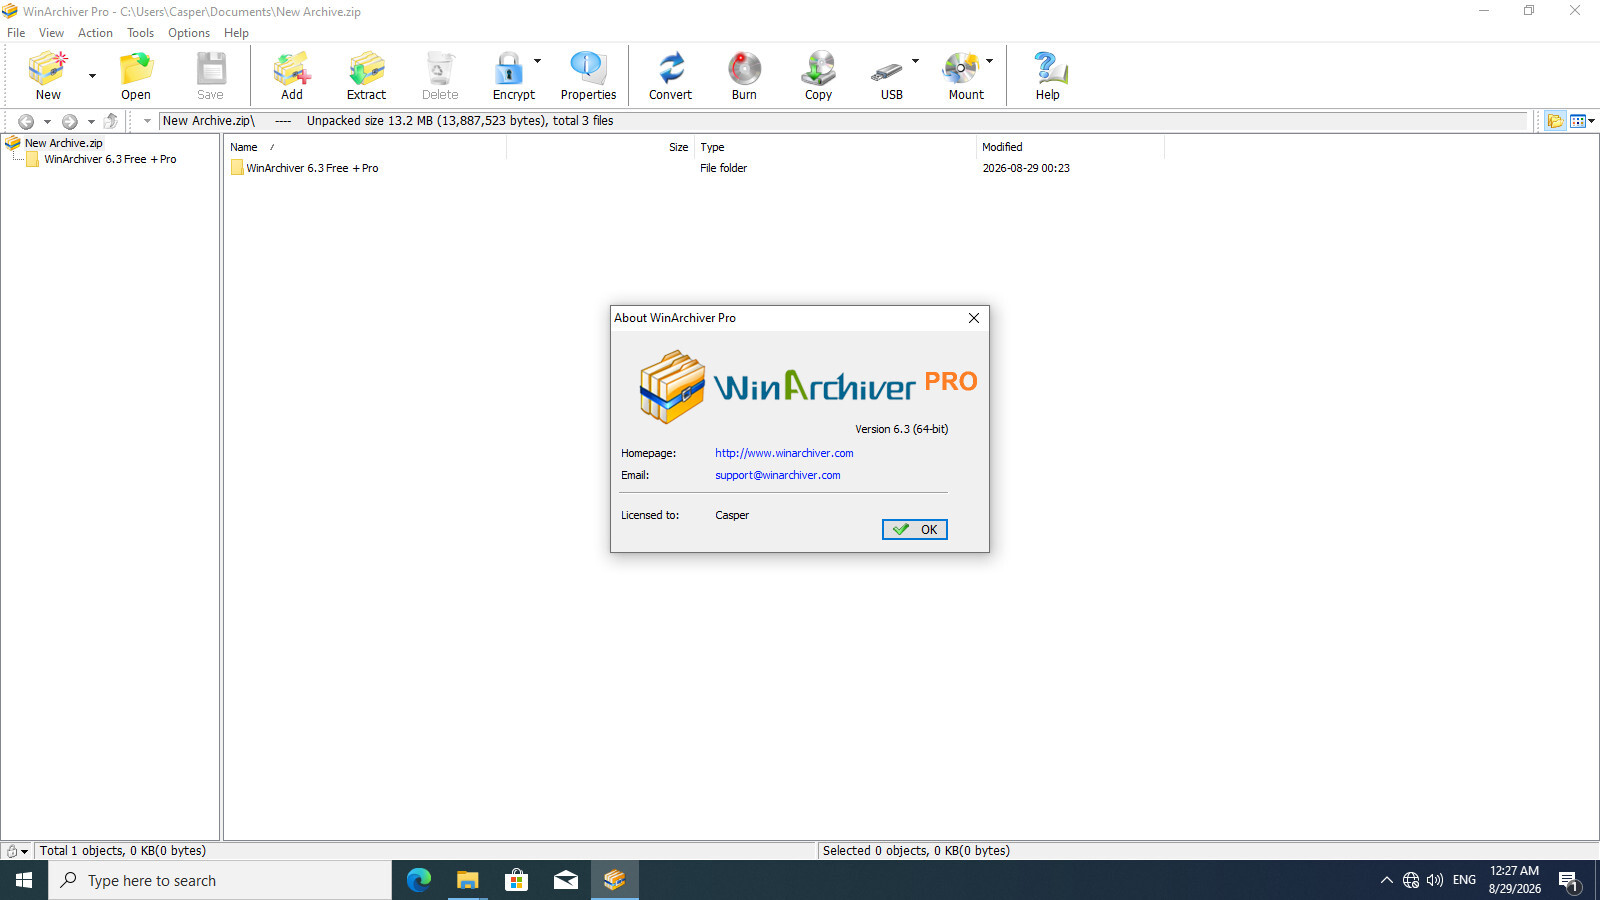Close the About WinArchiver Pro dialog

[973, 318]
